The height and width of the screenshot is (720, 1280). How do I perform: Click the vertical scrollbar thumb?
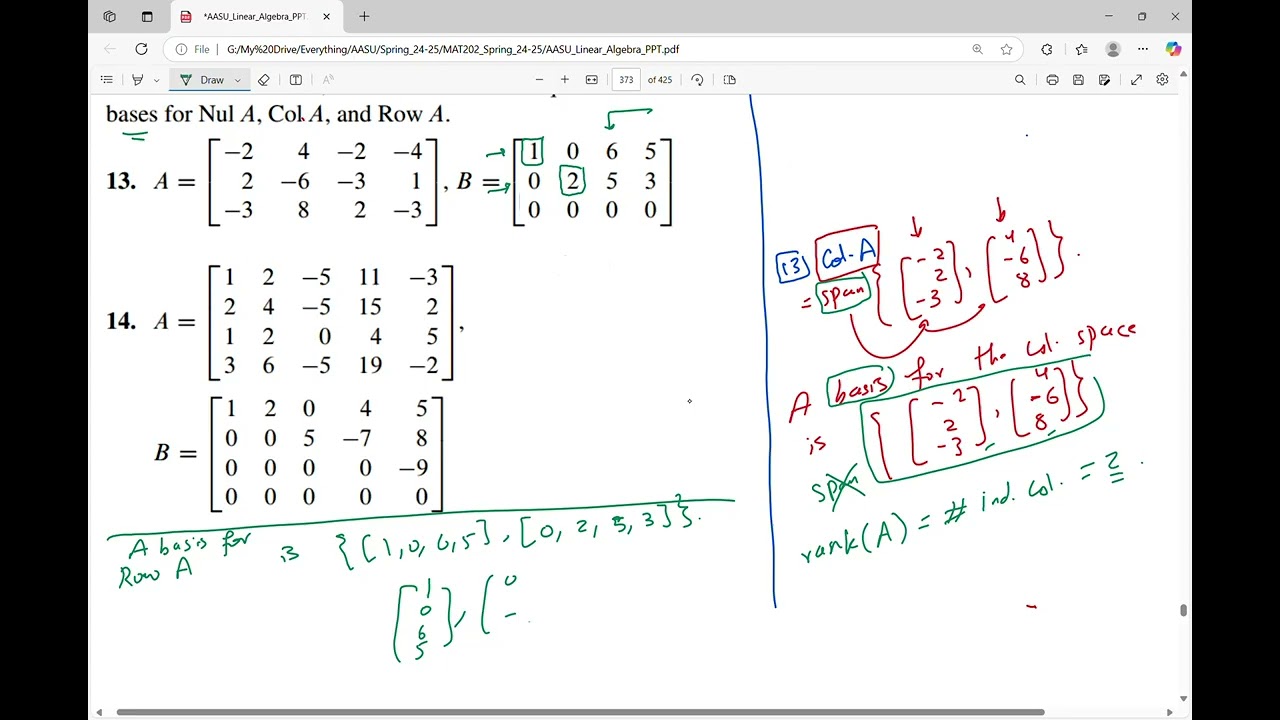[1184, 610]
